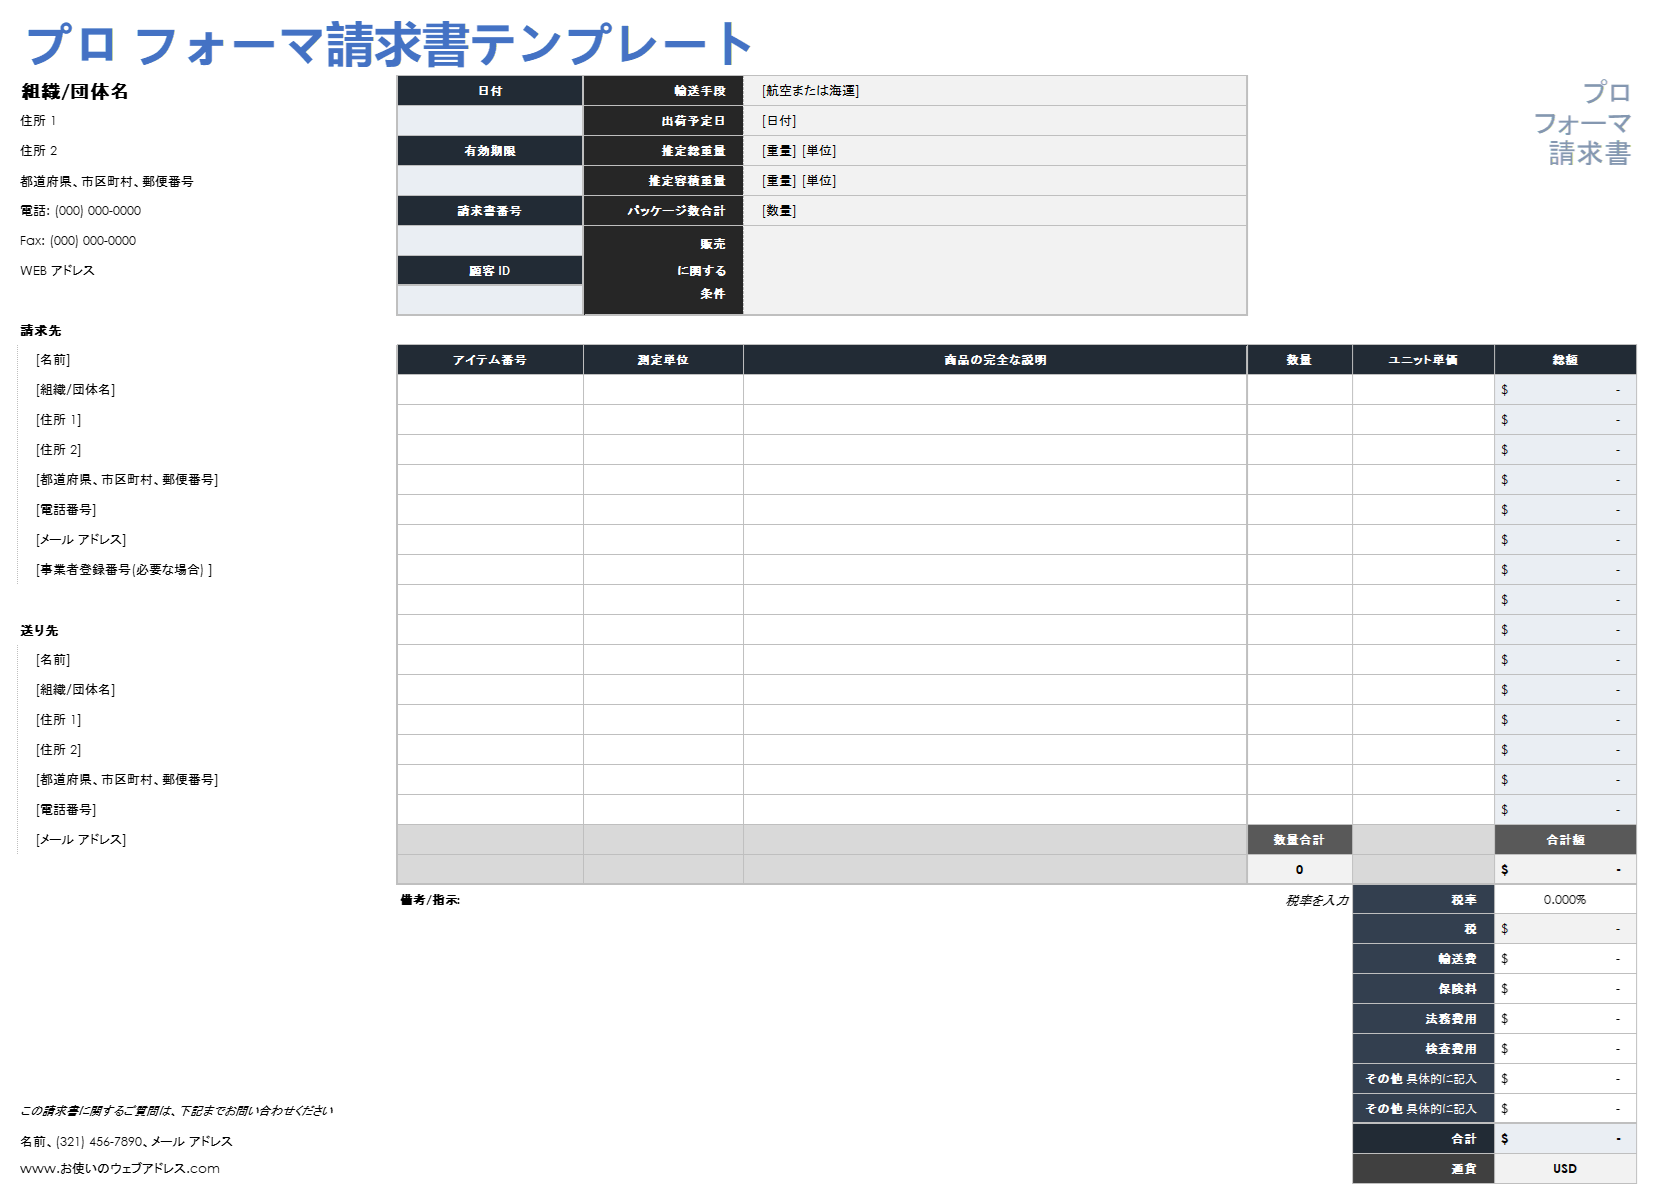1655x1199 pixels.
Task: Click the この請求書に関するご質問は italic note
Action: [177, 1111]
